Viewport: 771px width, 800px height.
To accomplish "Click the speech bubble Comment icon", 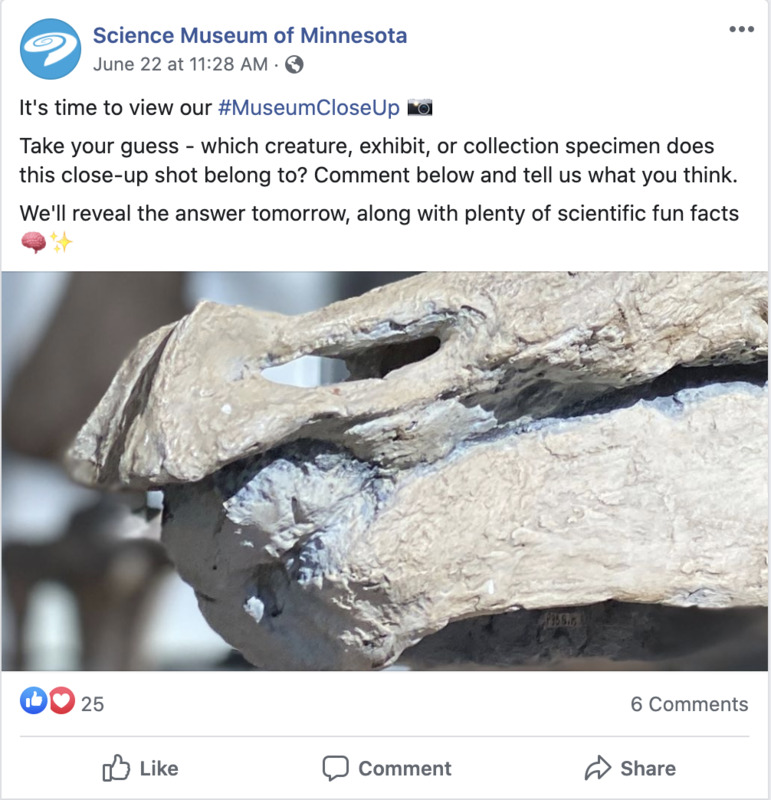I will point(335,768).
